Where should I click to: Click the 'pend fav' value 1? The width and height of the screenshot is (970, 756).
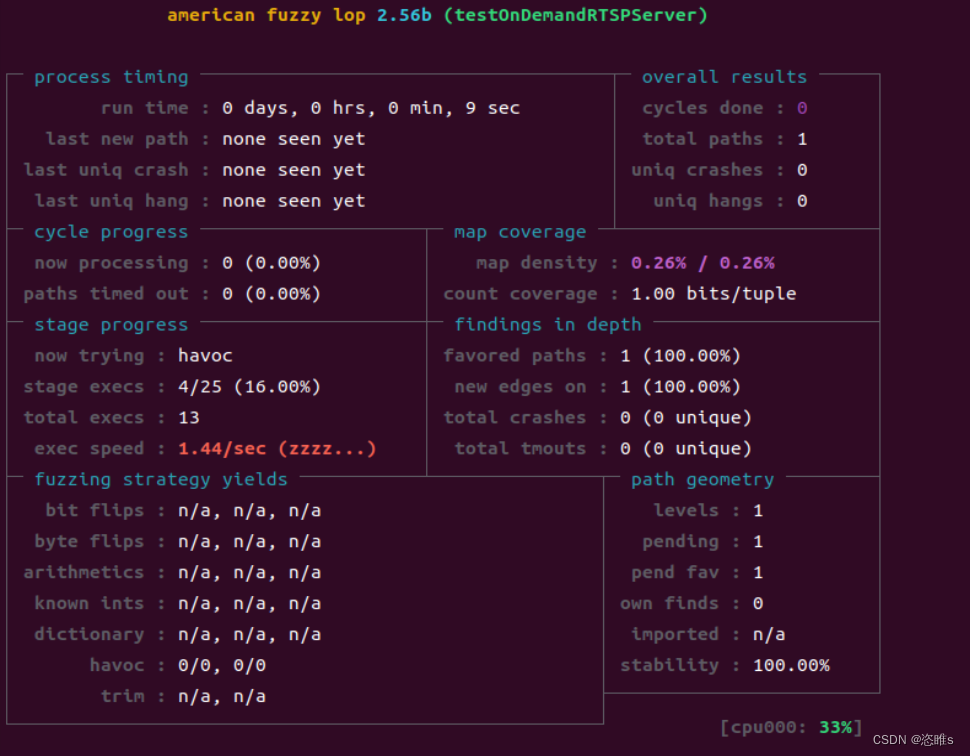(x=758, y=573)
